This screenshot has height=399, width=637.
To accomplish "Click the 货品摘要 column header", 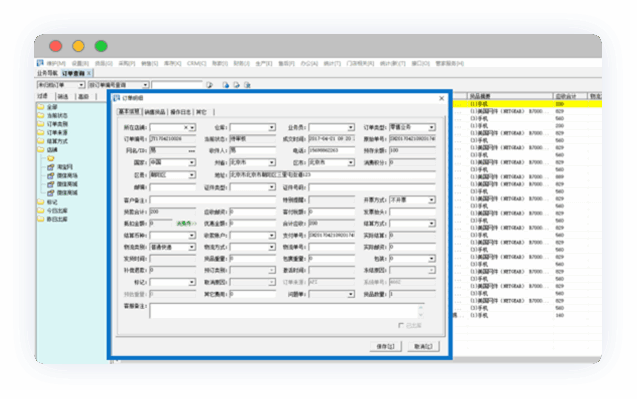I will 509,96.
